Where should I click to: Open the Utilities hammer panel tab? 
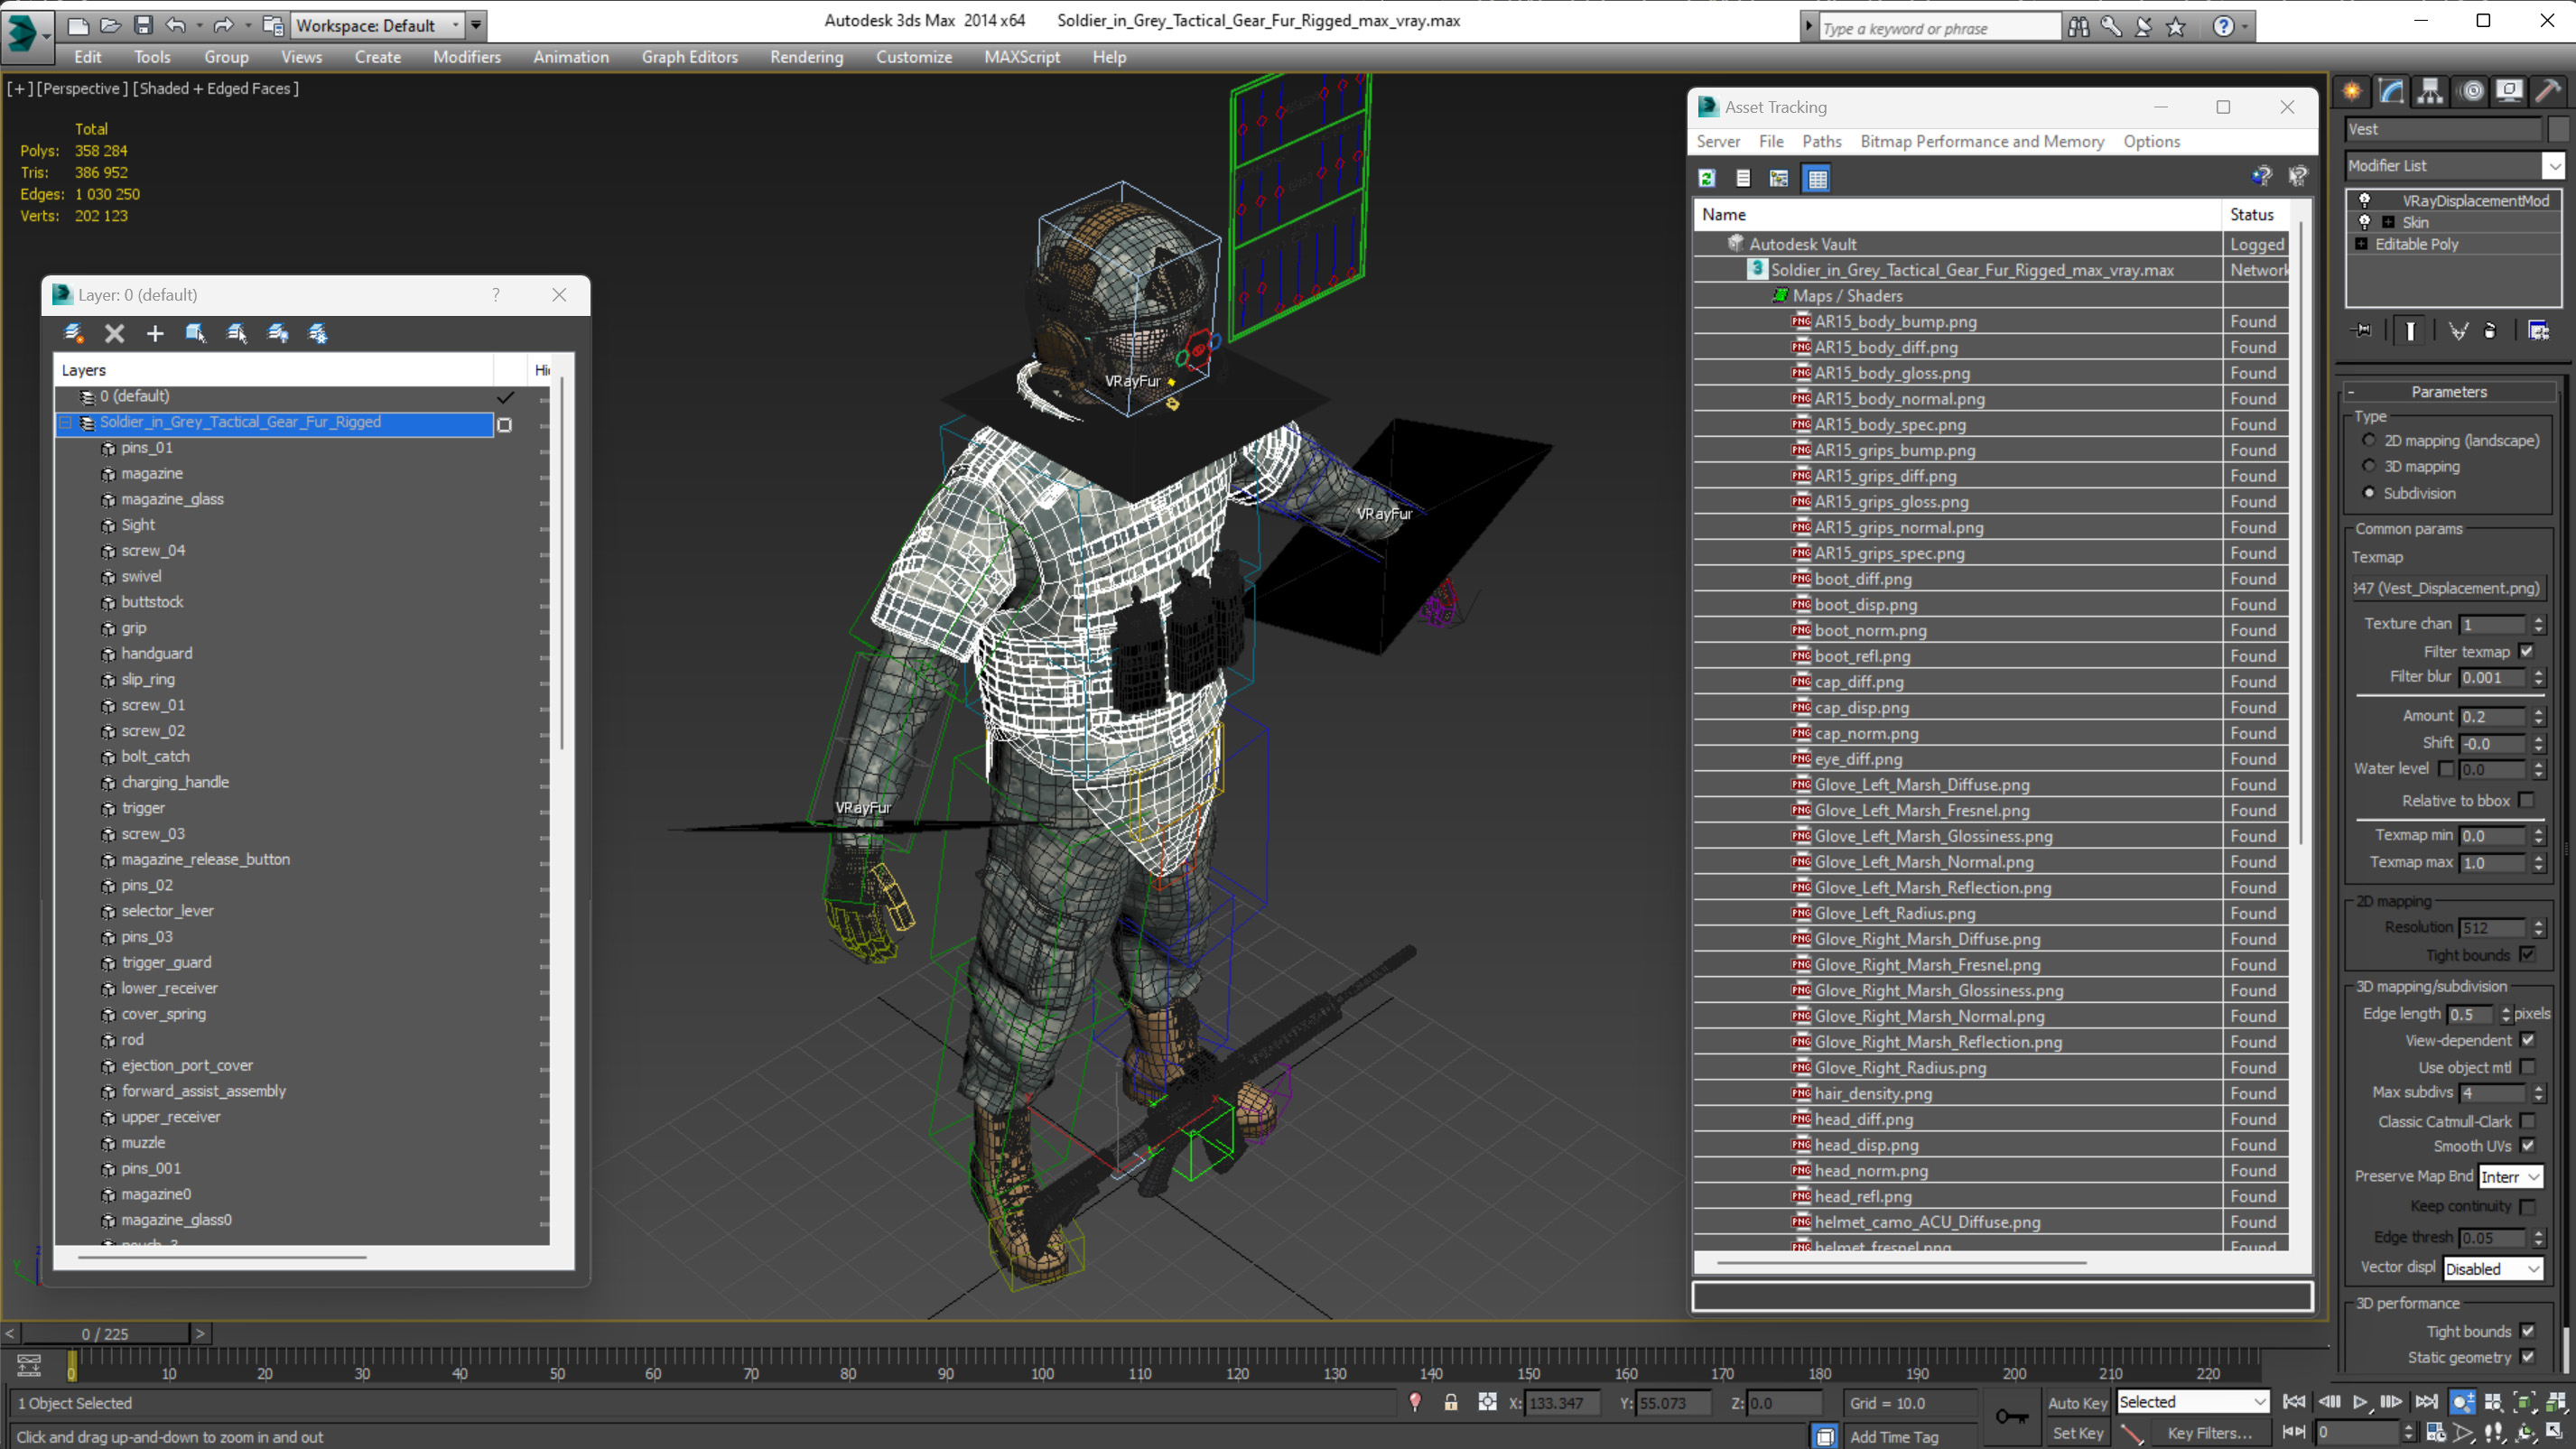(2549, 91)
